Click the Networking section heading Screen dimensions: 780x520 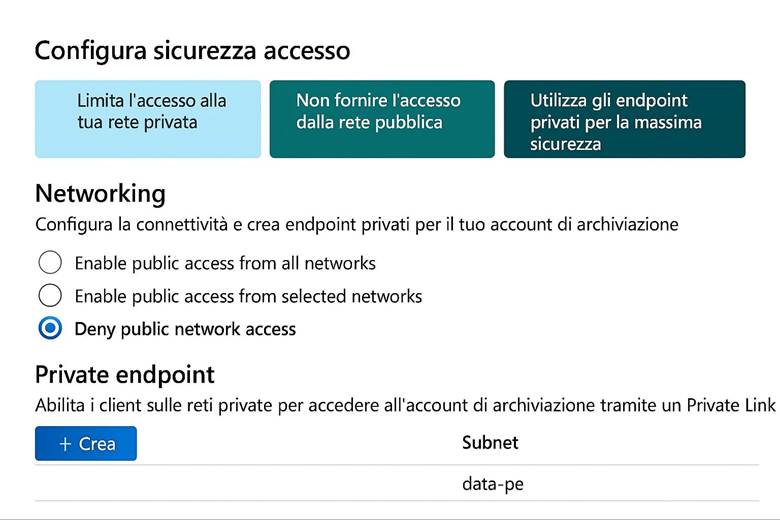point(100,193)
